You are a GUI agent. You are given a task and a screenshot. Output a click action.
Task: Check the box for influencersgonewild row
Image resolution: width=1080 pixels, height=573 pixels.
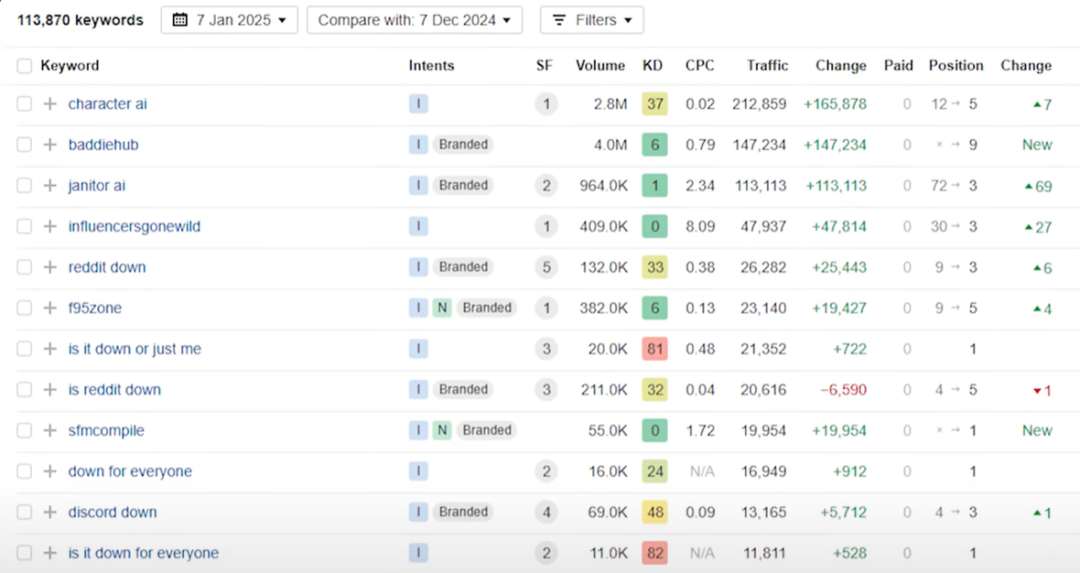pos(24,227)
